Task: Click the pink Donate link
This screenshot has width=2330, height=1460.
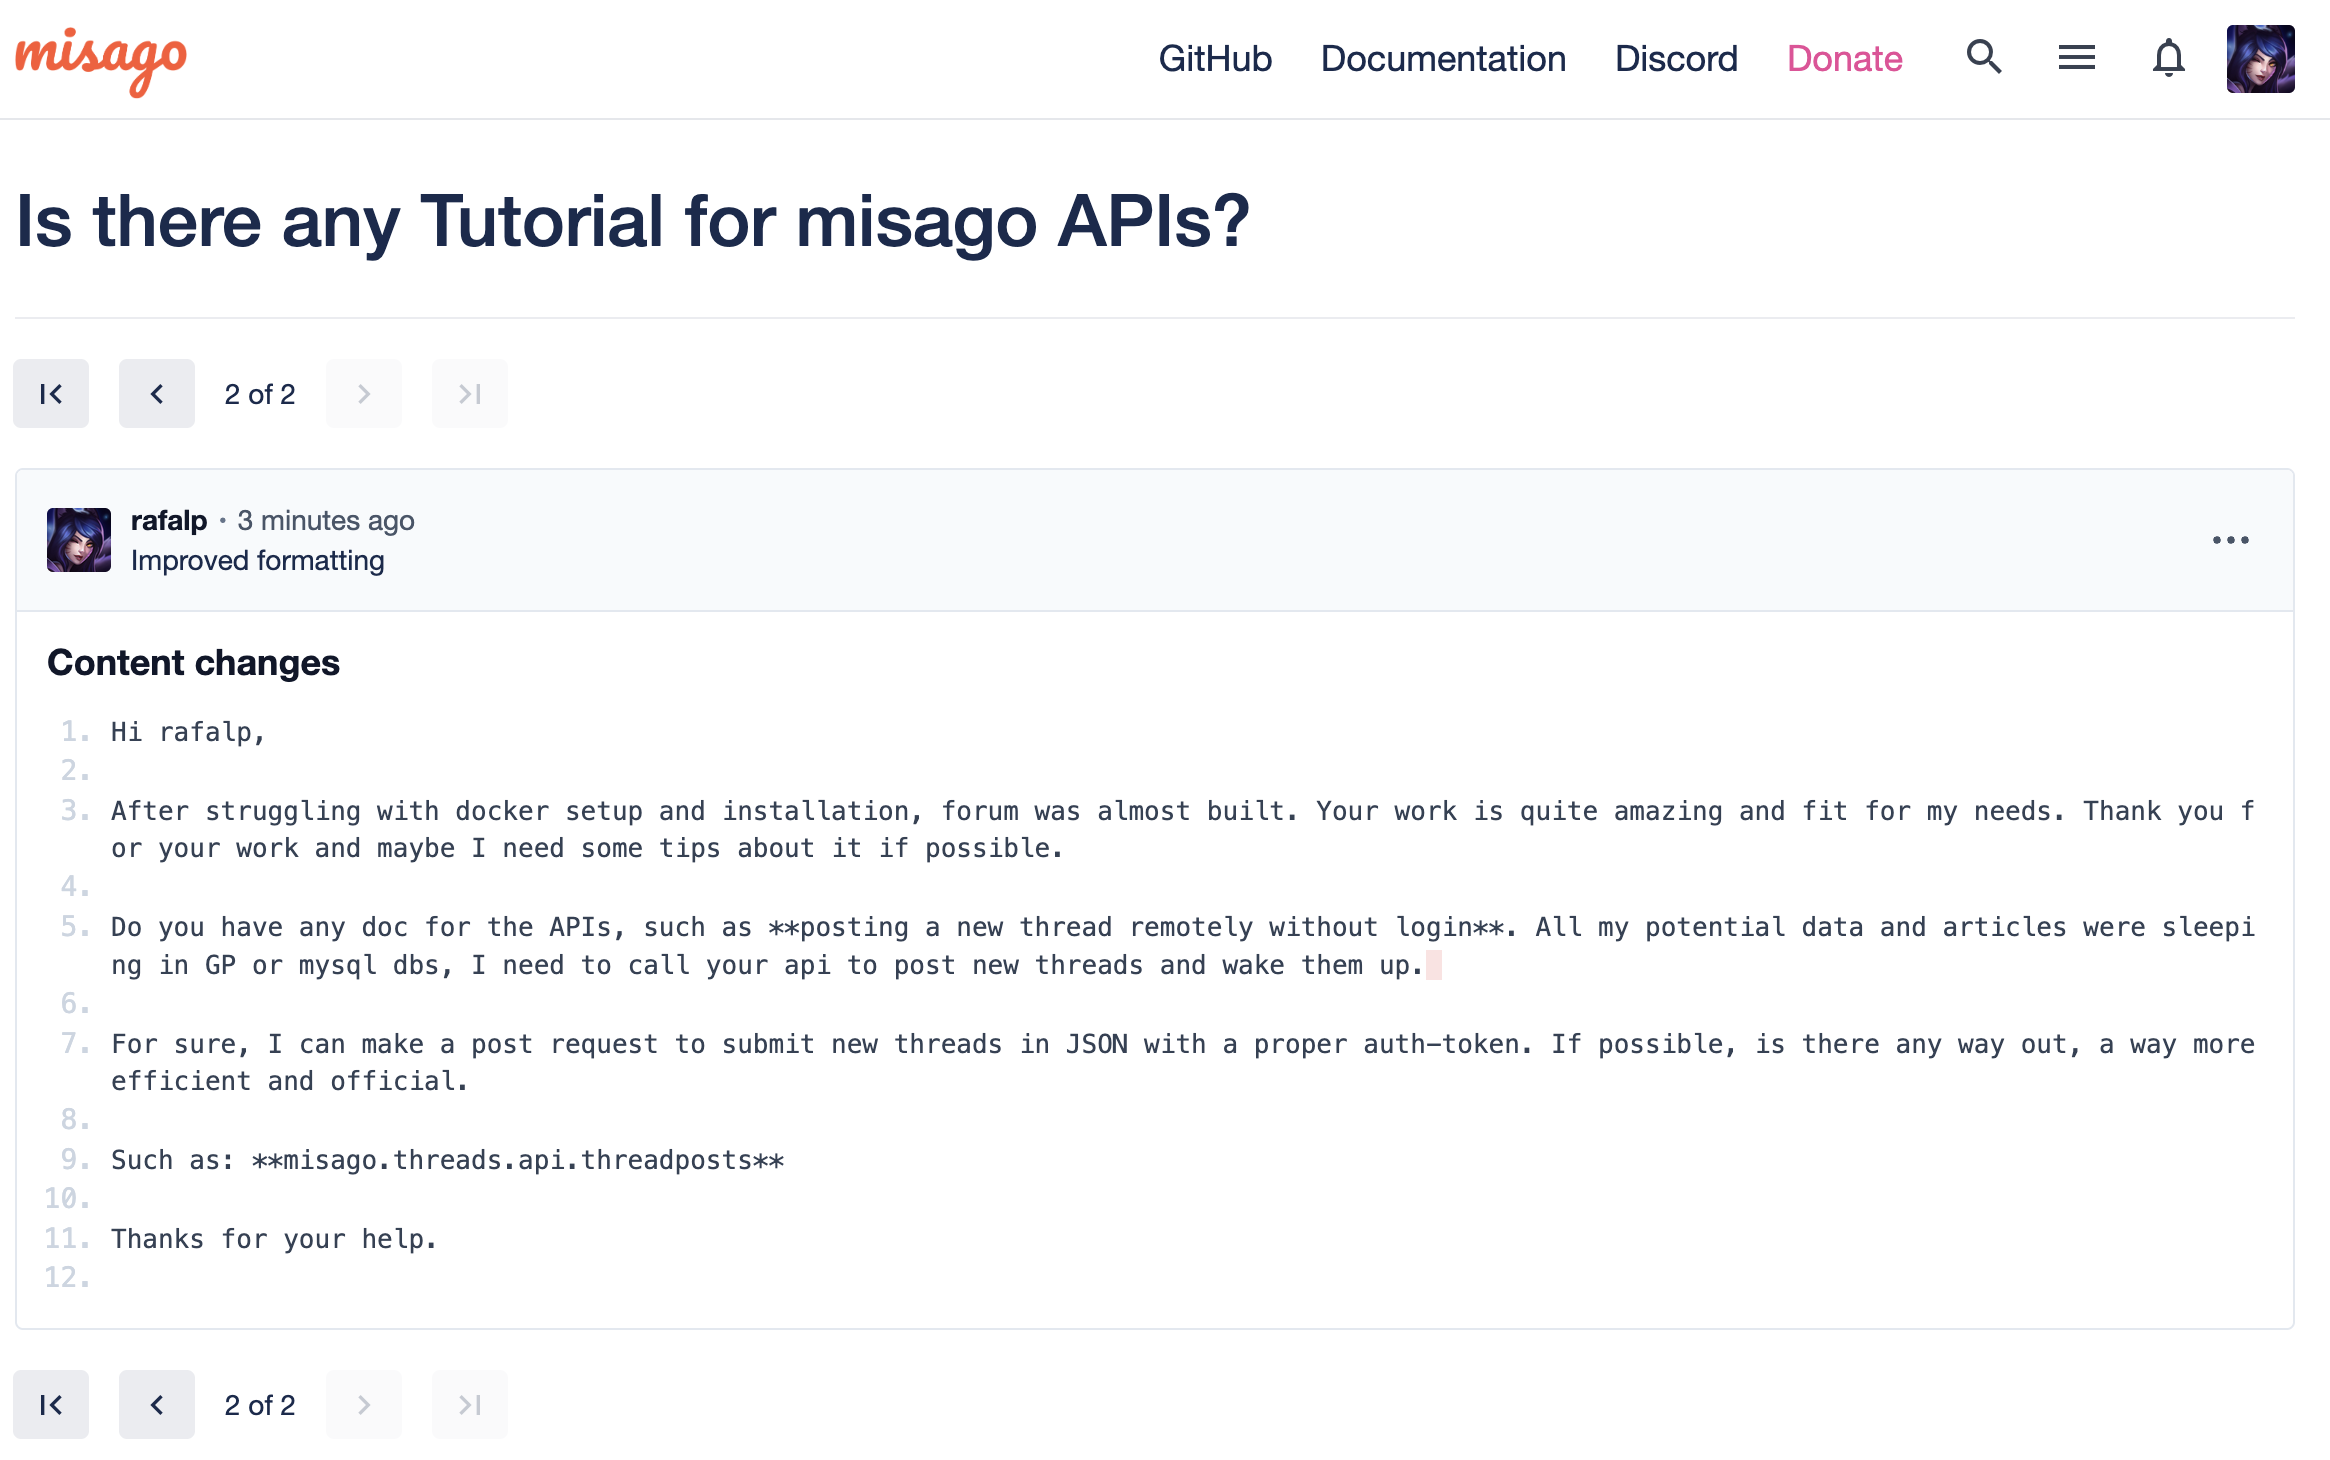Action: [1844, 59]
